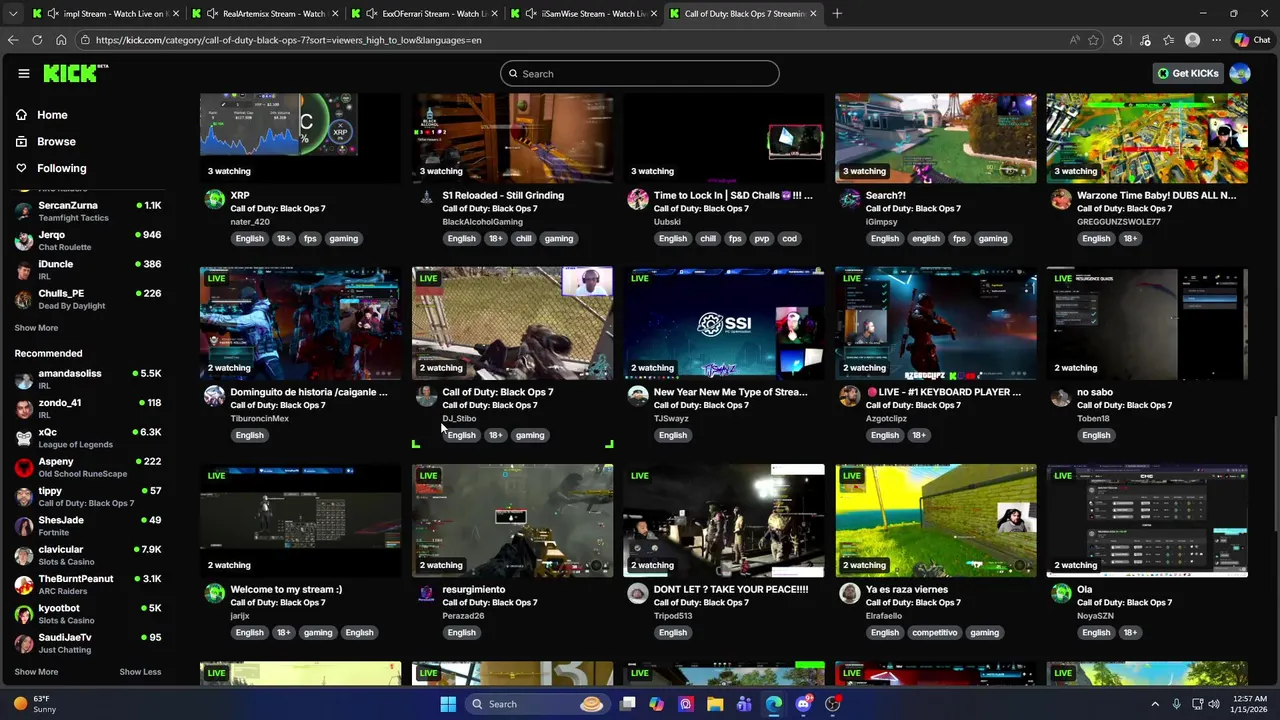Click Tripod513 channel name

(673, 616)
